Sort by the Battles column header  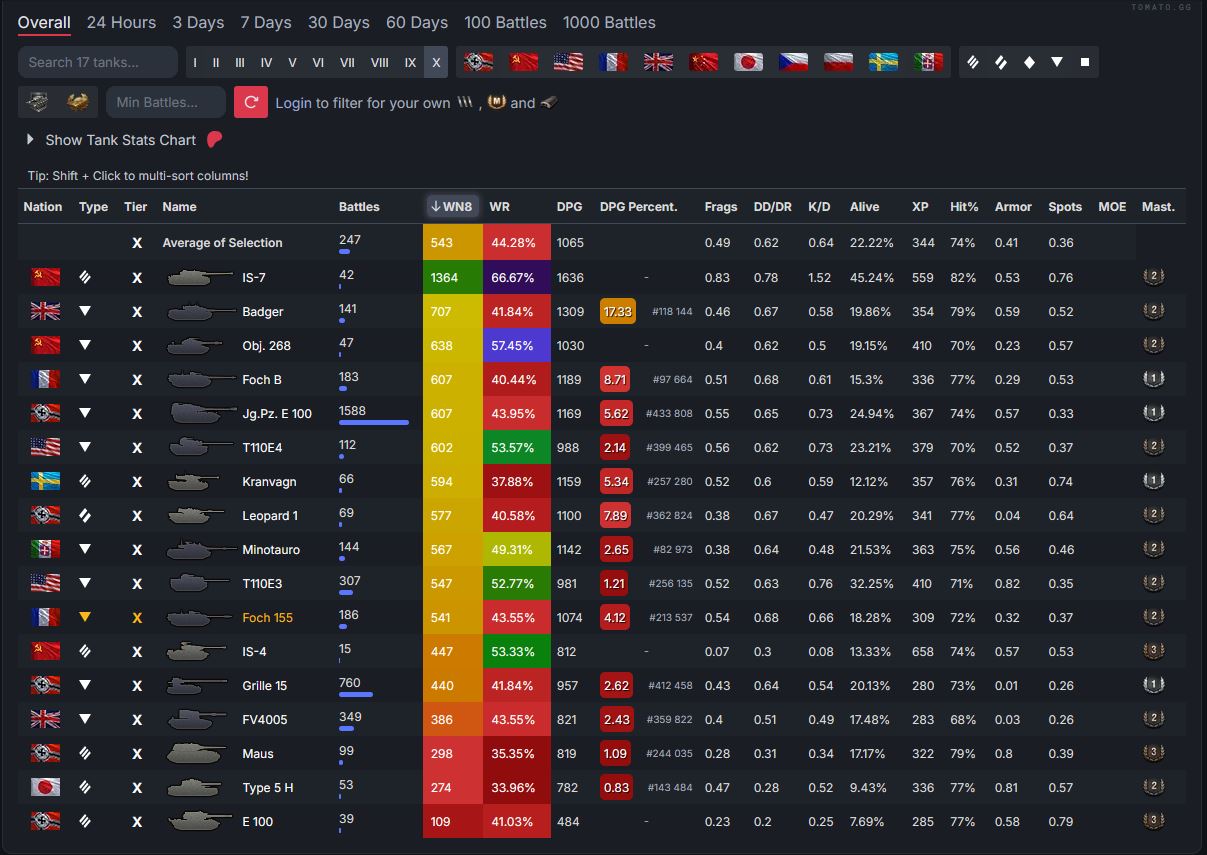coord(359,207)
